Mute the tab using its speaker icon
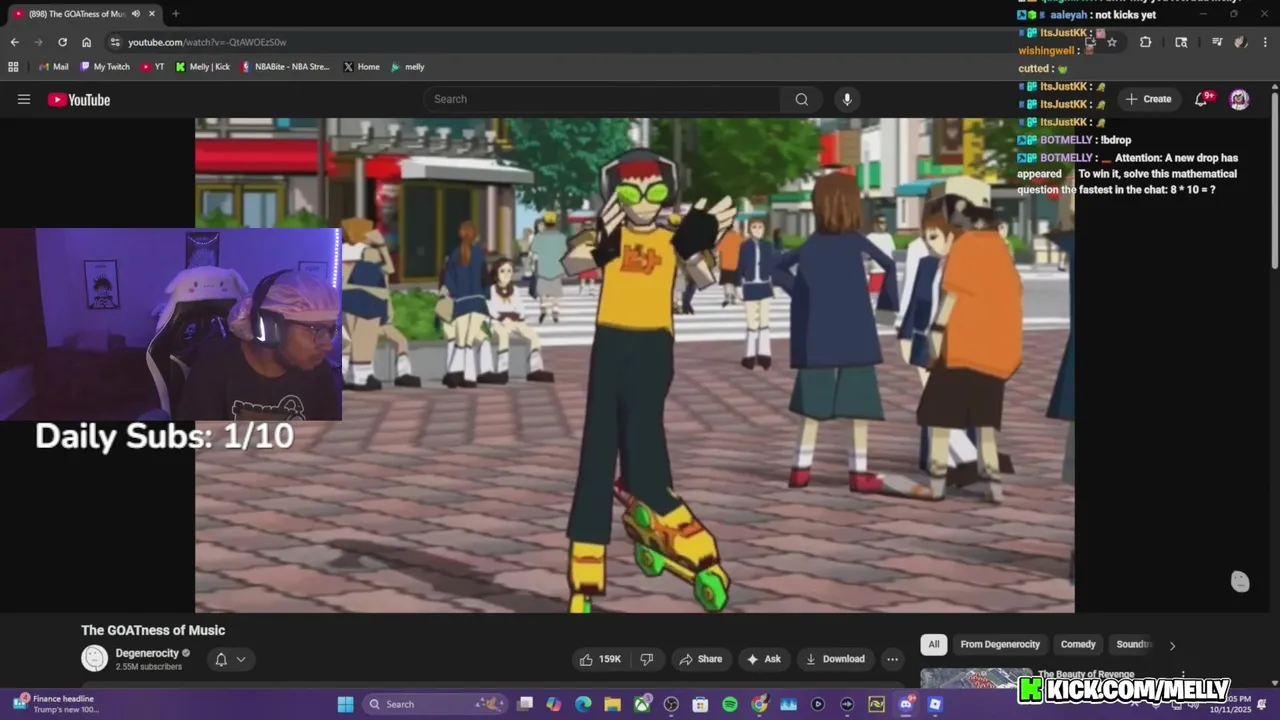This screenshot has height=720, width=1280. coord(135,14)
